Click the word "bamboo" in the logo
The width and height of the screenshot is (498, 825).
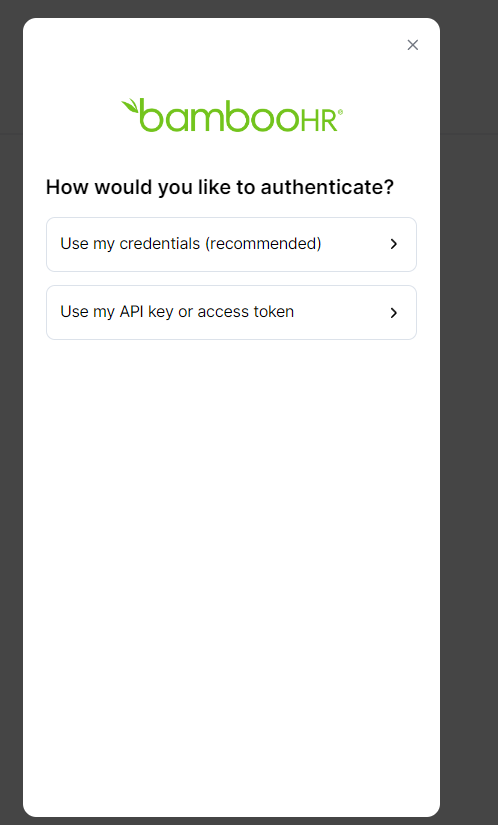pos(220,116)
